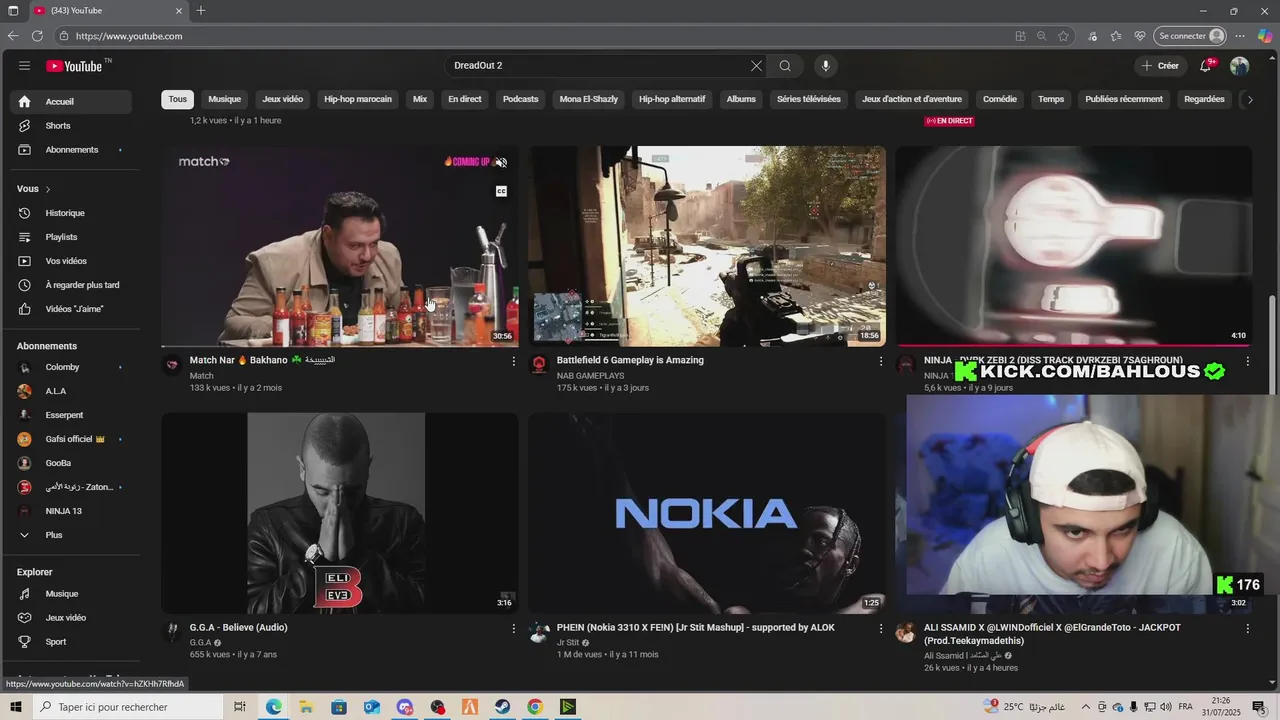
Task: Open options menu for G.G.A Believe video
Action: coord(514,628)
